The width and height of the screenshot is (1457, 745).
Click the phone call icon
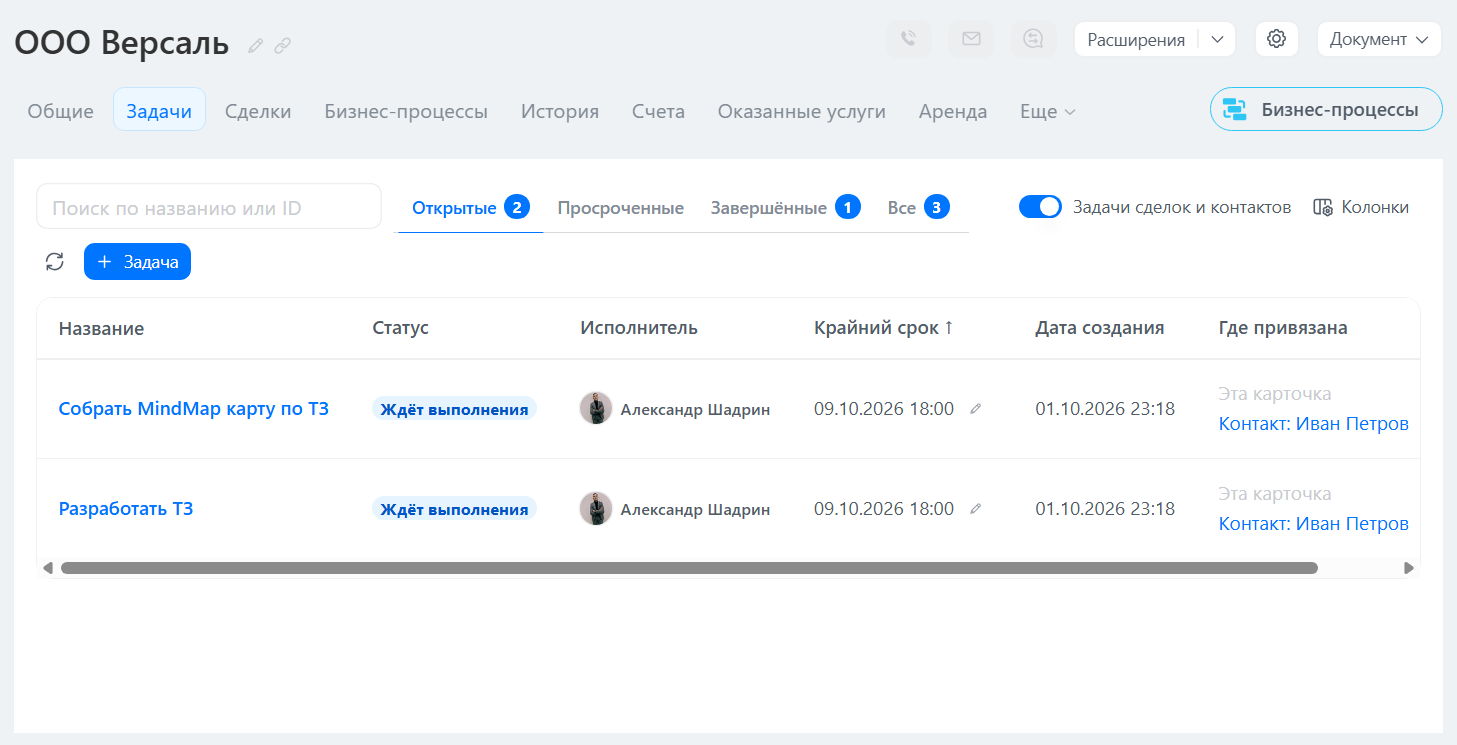(908, 39)
